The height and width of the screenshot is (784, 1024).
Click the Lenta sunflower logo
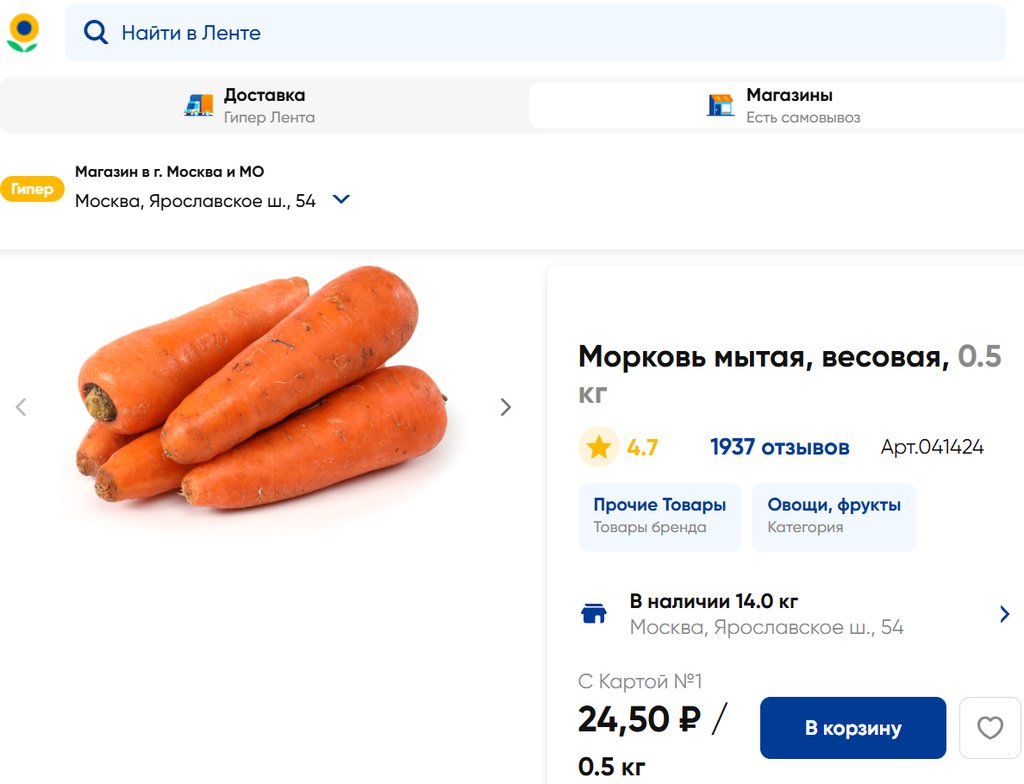tap(23, 32)
